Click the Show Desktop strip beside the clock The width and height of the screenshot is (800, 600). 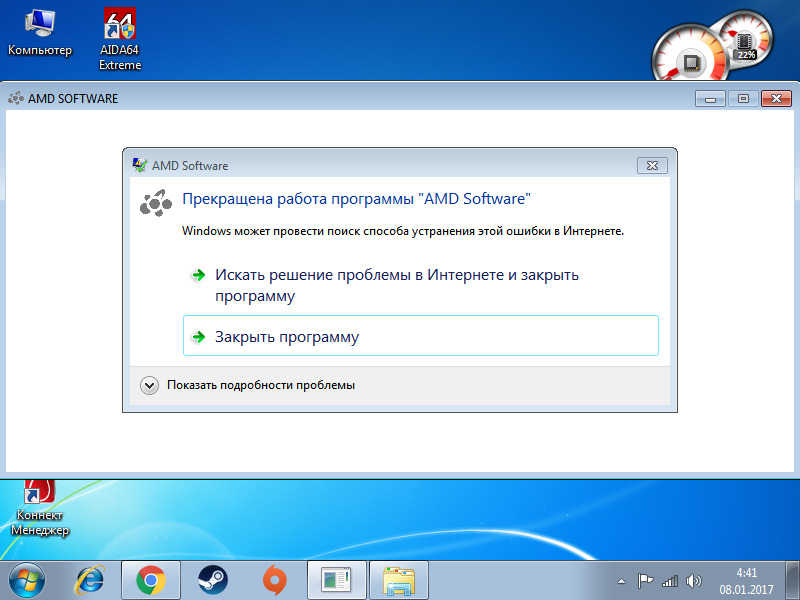click(x=792, y=581)
